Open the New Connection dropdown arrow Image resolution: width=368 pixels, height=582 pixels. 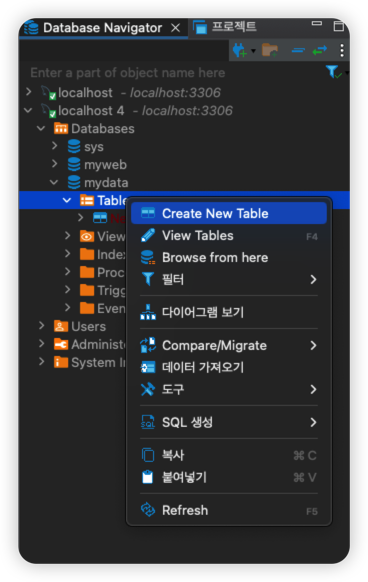(253, 50)
